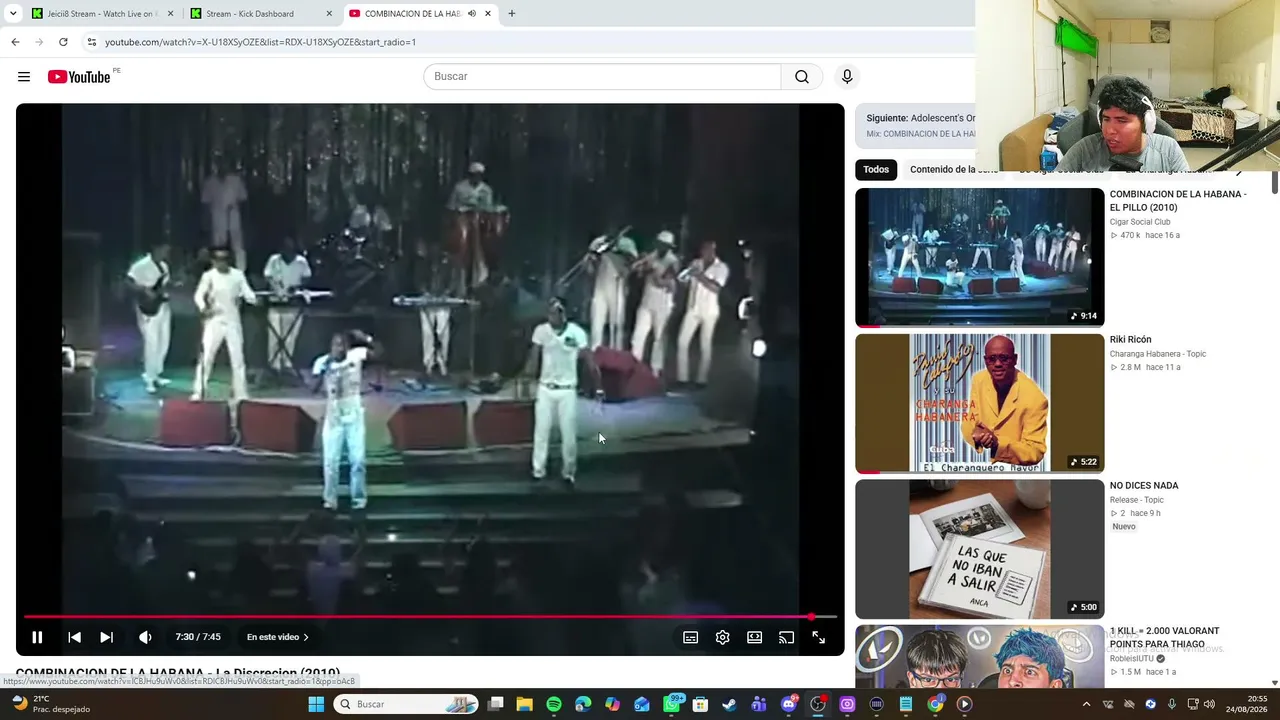
Task: Click the YouTube URL in the address bar
Action: click(x=261, y=42)
